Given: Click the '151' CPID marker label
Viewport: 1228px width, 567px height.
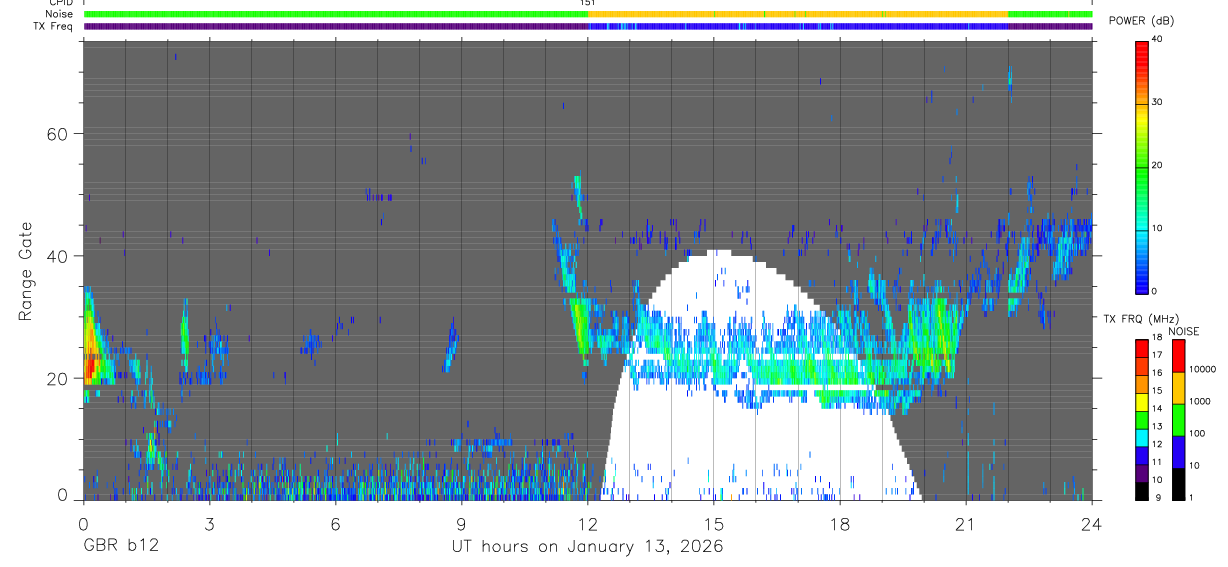Looking at the screenshot, I should coord(587,3).
